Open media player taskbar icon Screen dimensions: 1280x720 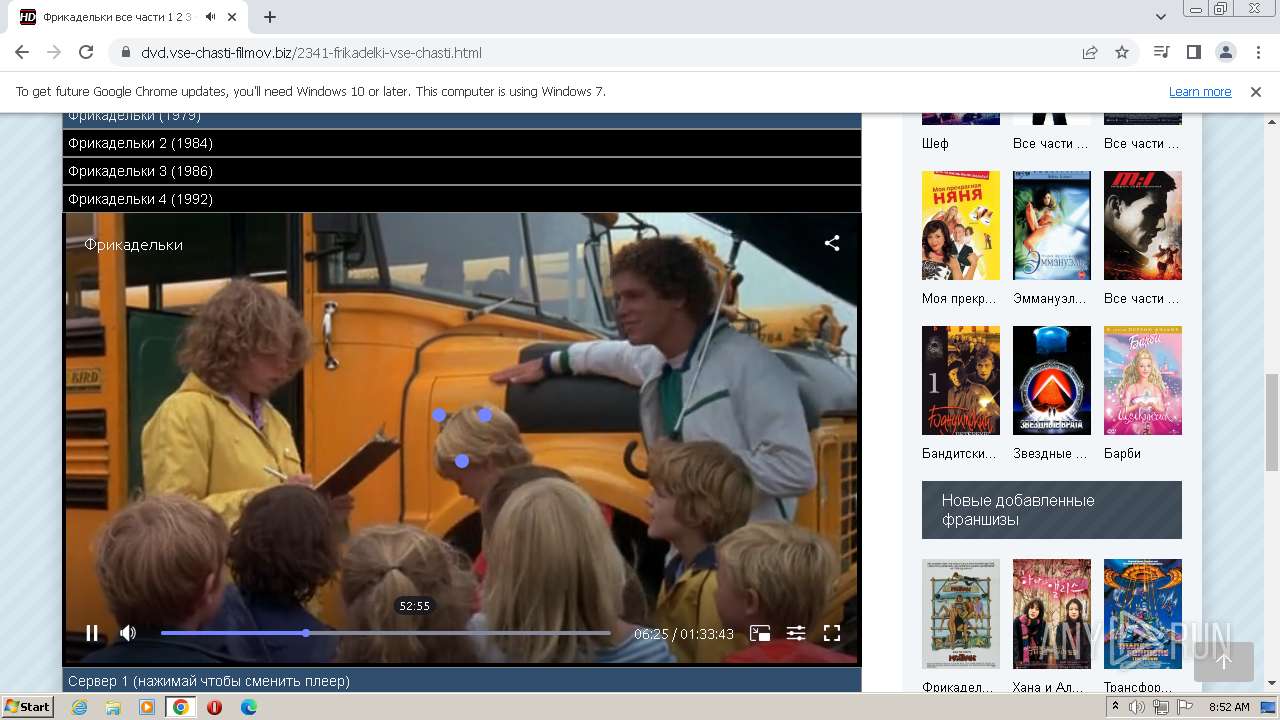pyautogui.click(x=147, y=707)
